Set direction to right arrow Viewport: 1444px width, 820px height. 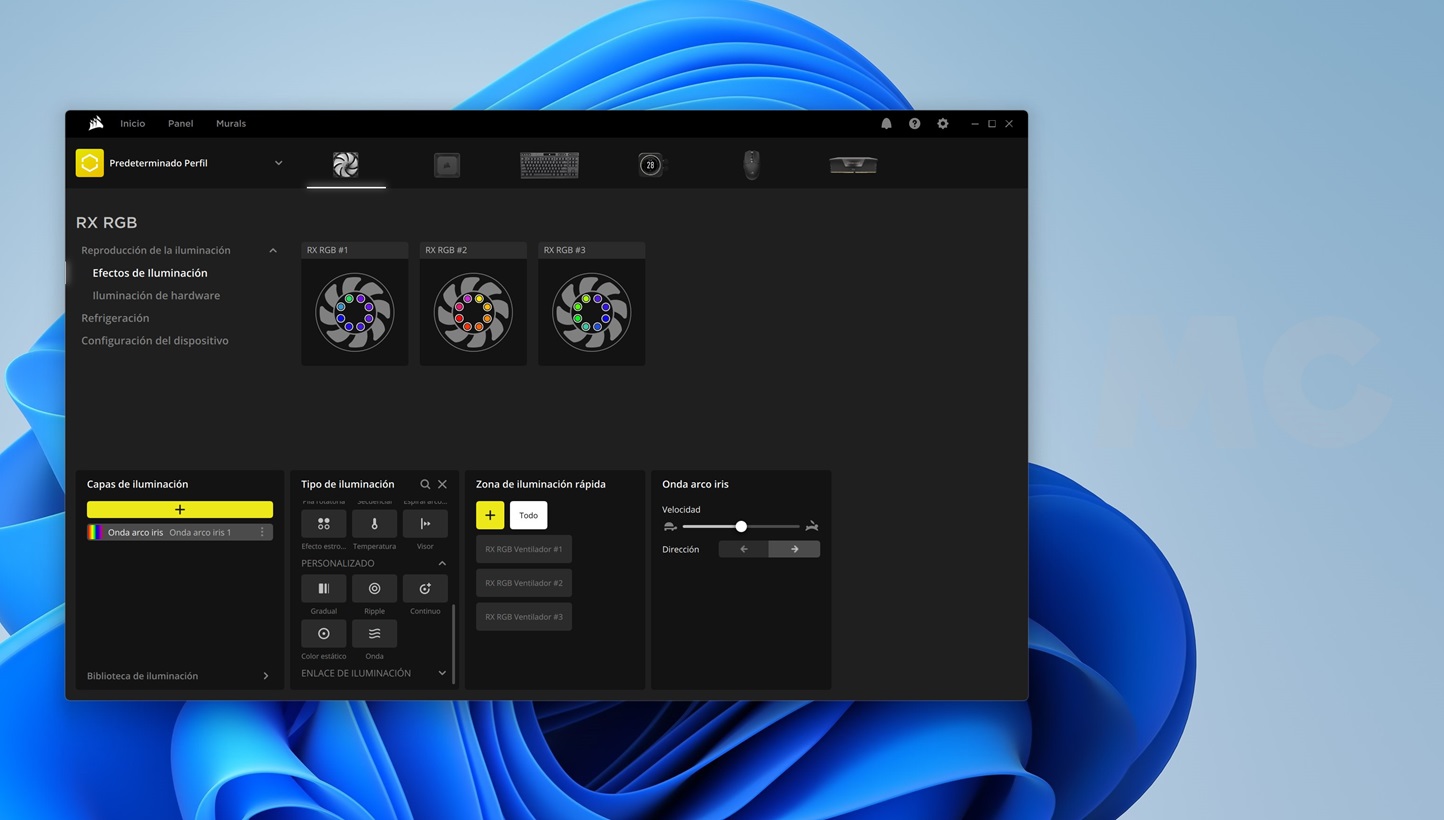pyautogui.click(x=794, y=549)
